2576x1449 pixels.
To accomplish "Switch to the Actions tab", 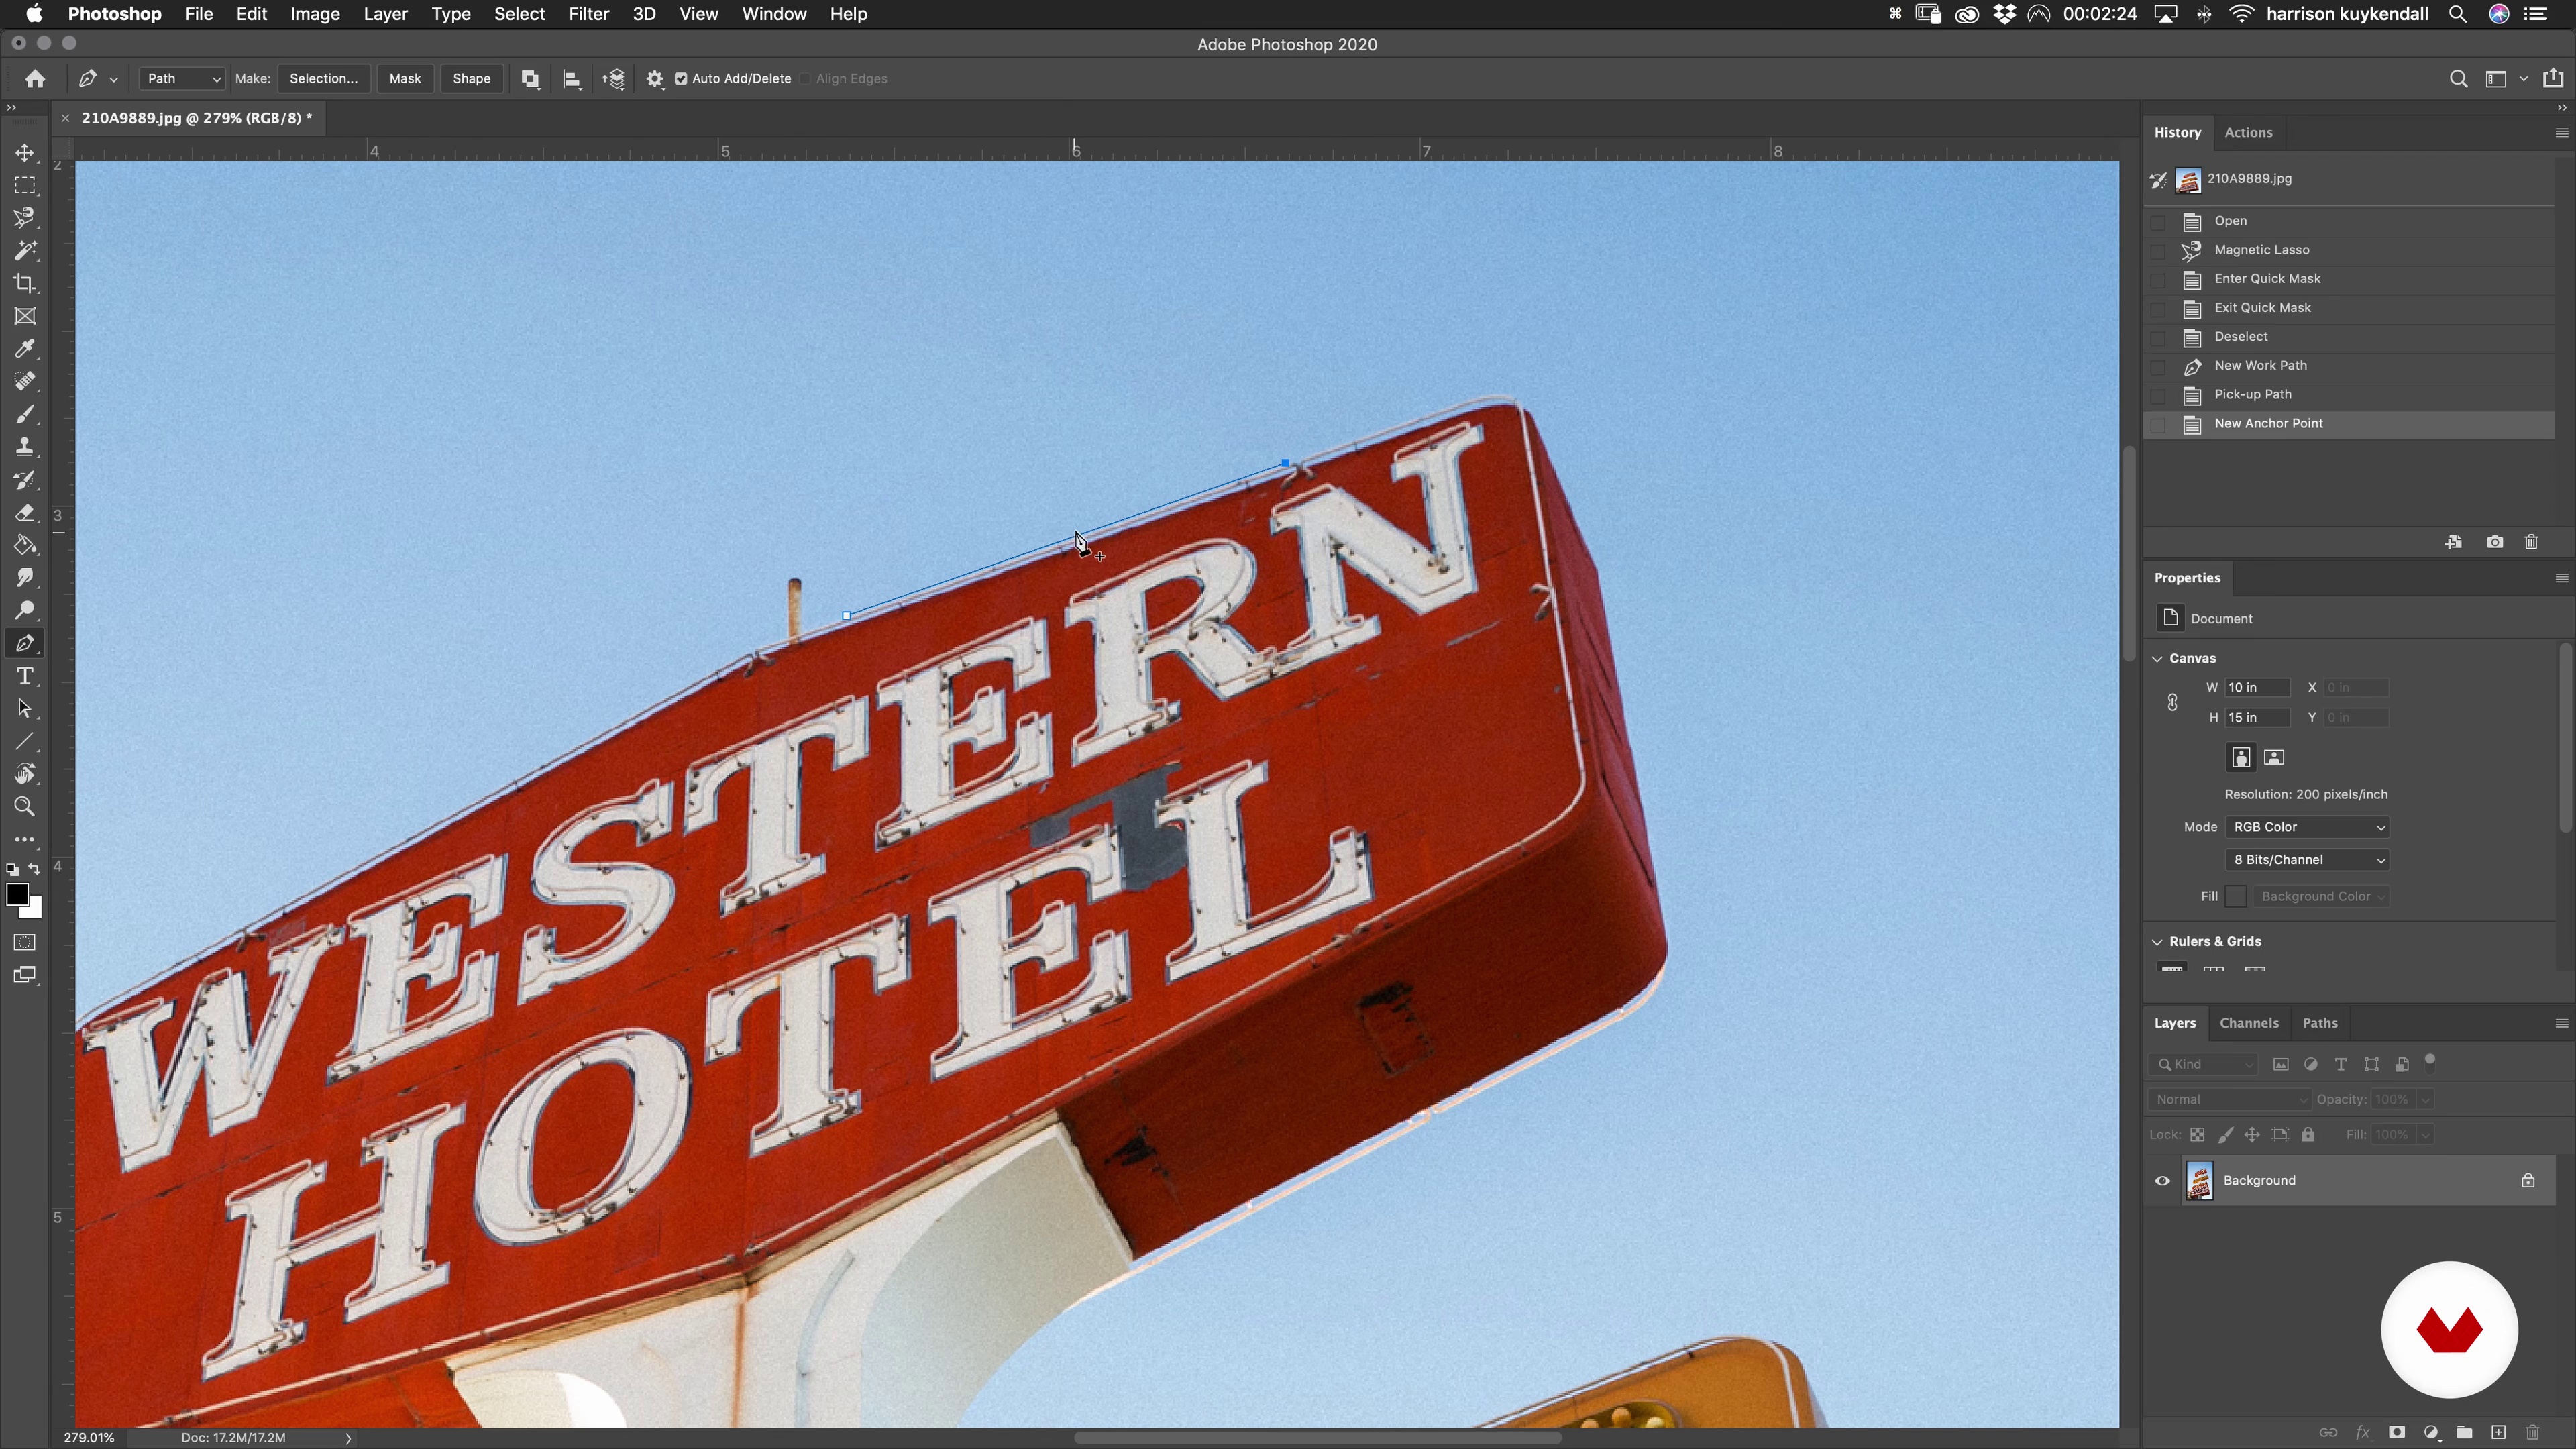I will click(x=2248, y=133).
